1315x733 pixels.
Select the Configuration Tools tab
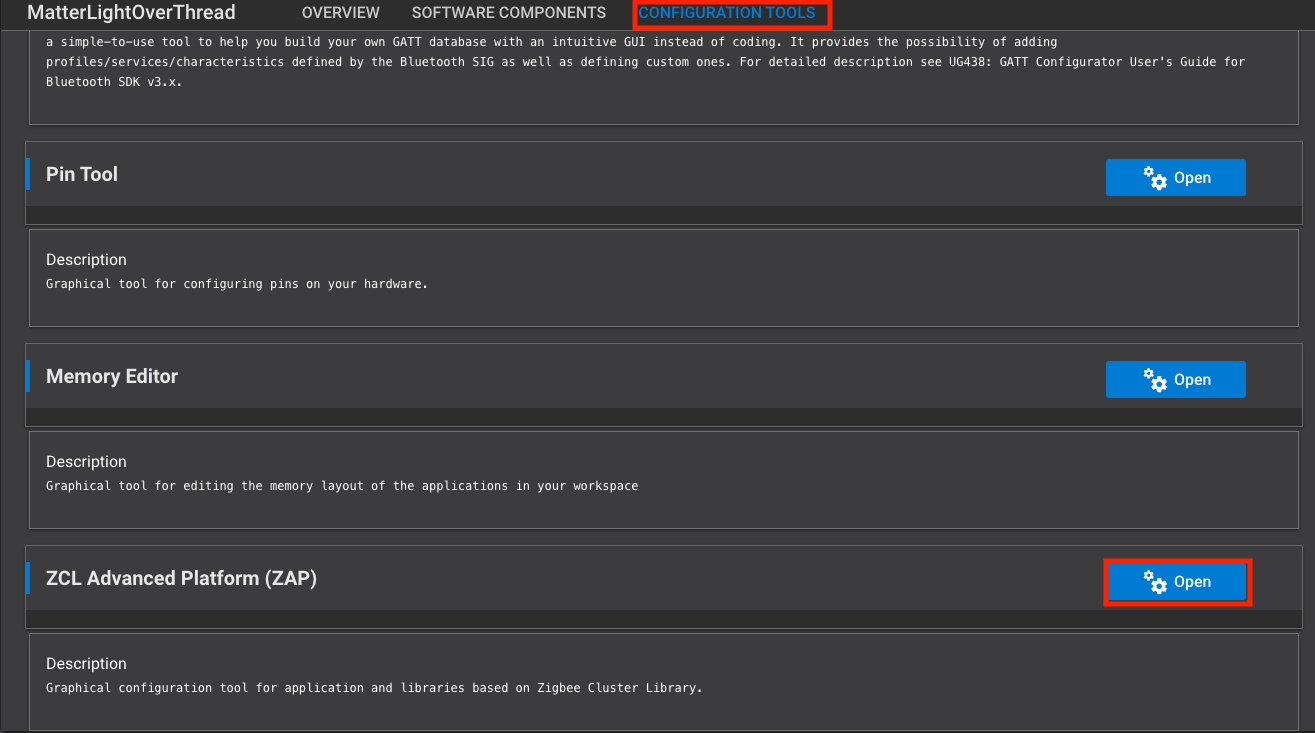pos(726,13)
